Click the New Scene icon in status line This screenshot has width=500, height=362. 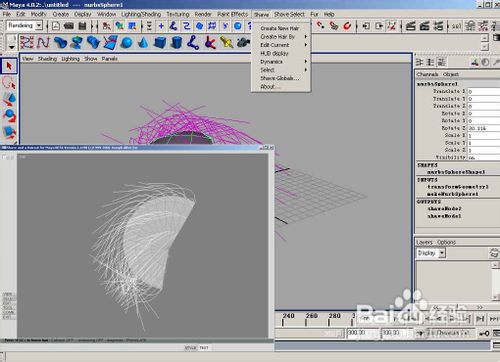point(56,26)
